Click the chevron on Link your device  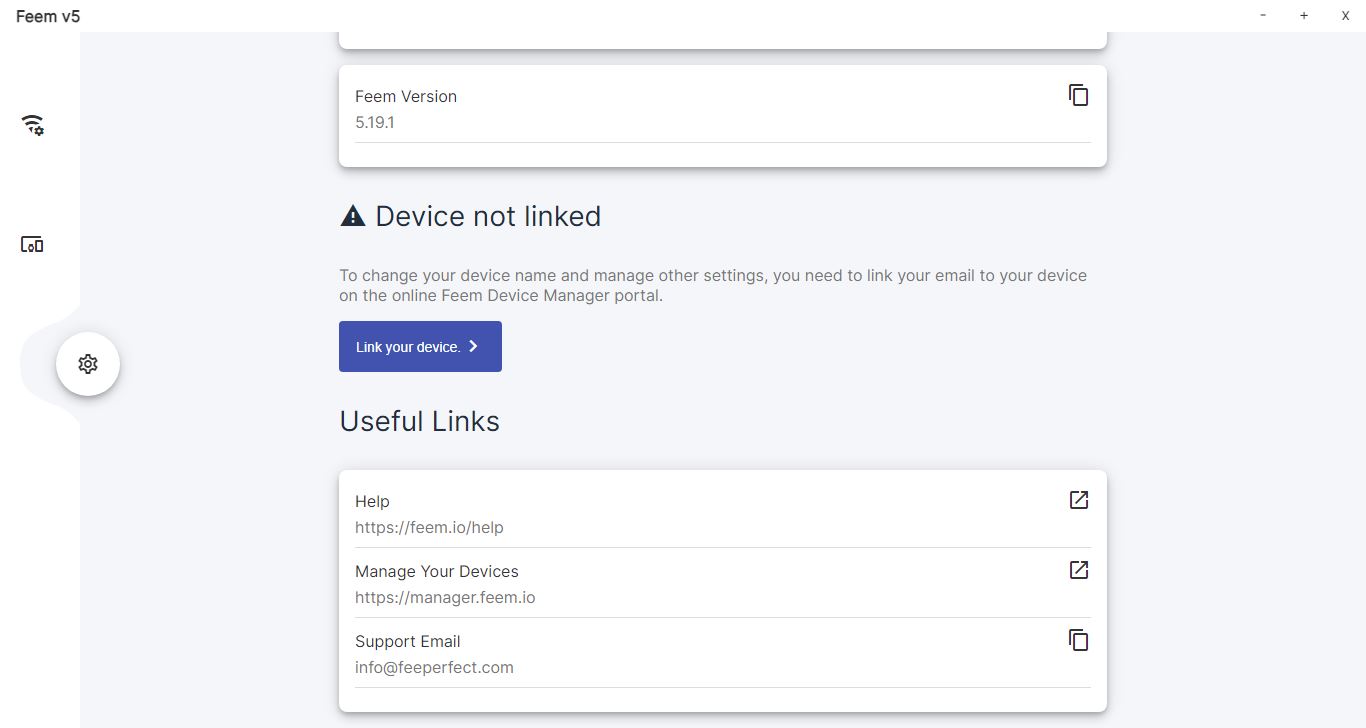pos(474,346)
